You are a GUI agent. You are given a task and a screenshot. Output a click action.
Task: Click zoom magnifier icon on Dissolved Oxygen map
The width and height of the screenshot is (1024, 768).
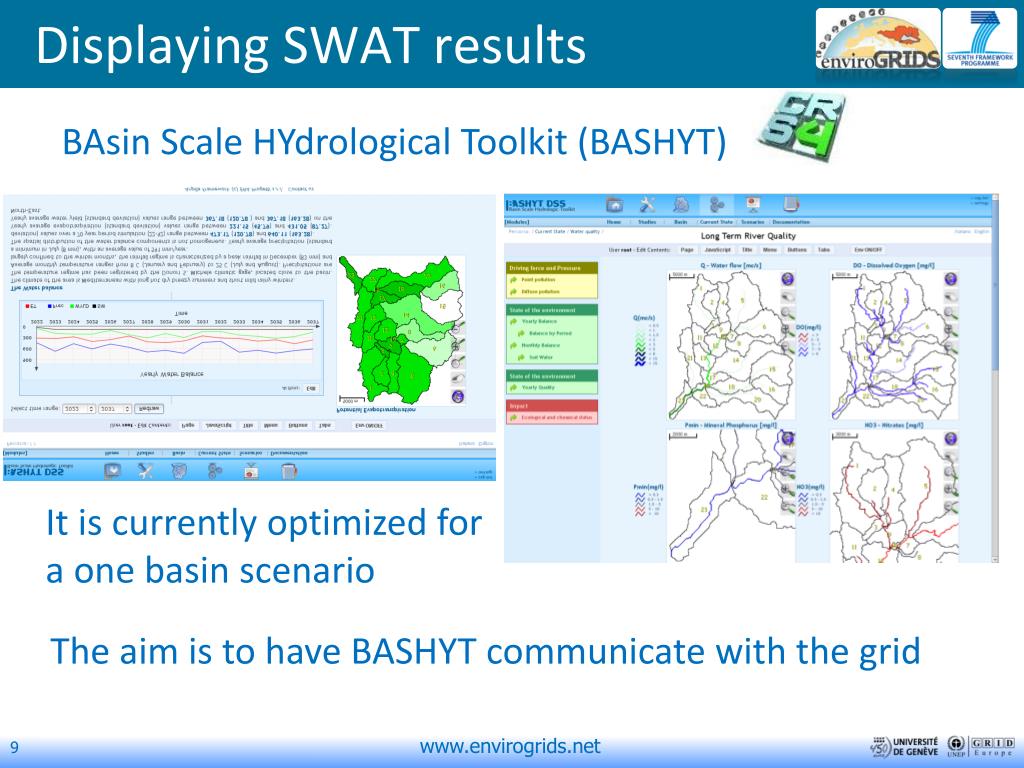[x=951, y=313]
